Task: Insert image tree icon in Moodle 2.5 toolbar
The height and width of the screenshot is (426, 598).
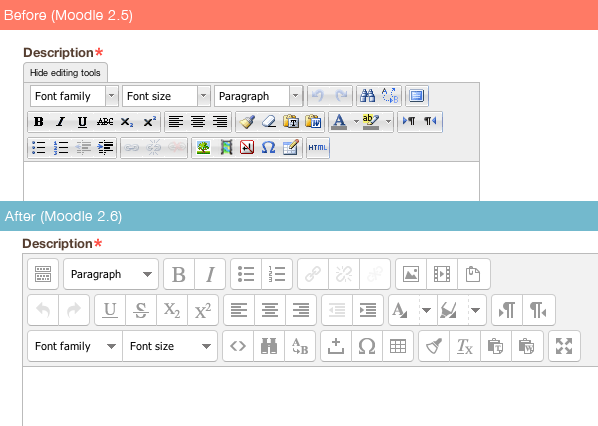Action: [203, 148]
